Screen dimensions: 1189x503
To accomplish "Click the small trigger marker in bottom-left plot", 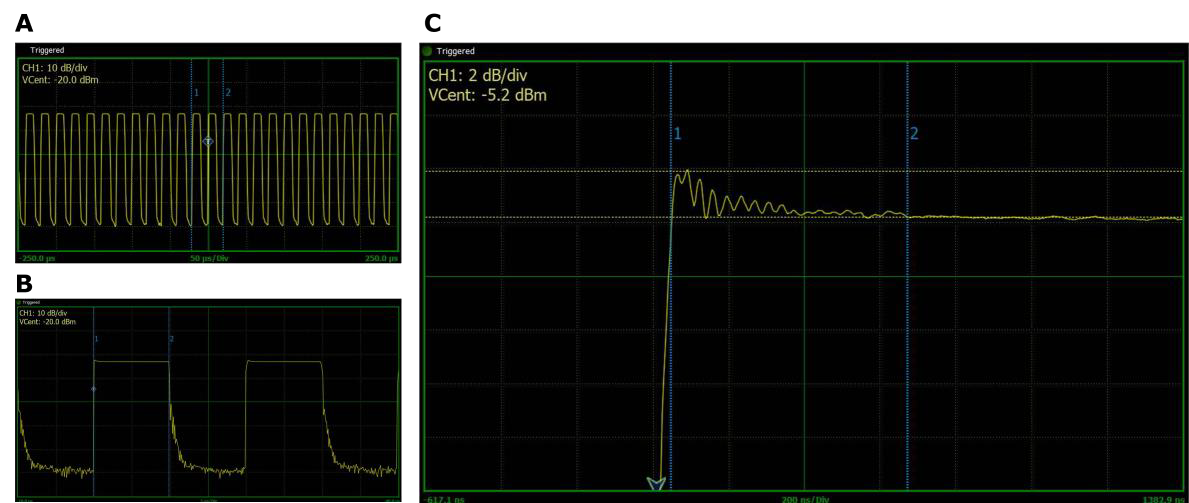I will 93,388.
